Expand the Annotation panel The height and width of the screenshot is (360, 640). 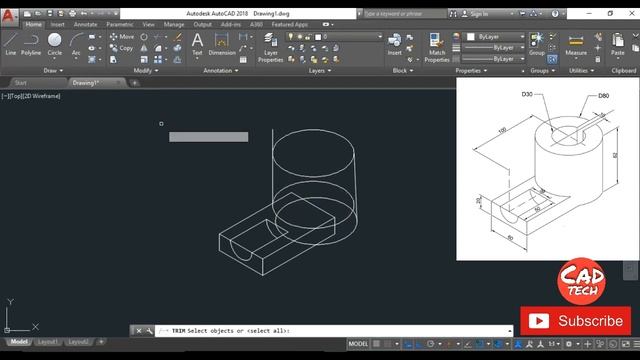(221, 71)
